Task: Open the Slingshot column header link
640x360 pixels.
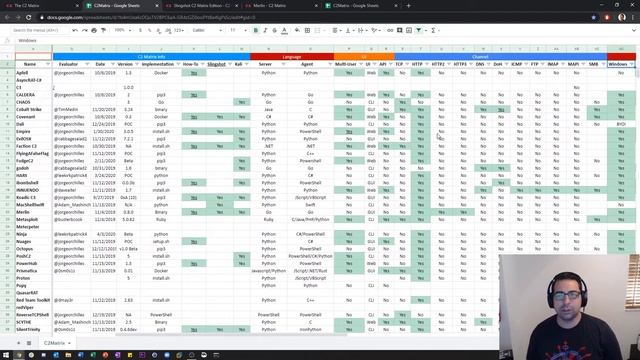Action: pos(216,64)
